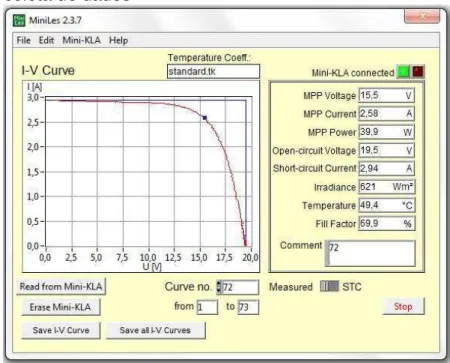Open the Mini-KLA menu

(x=81, y=41)
